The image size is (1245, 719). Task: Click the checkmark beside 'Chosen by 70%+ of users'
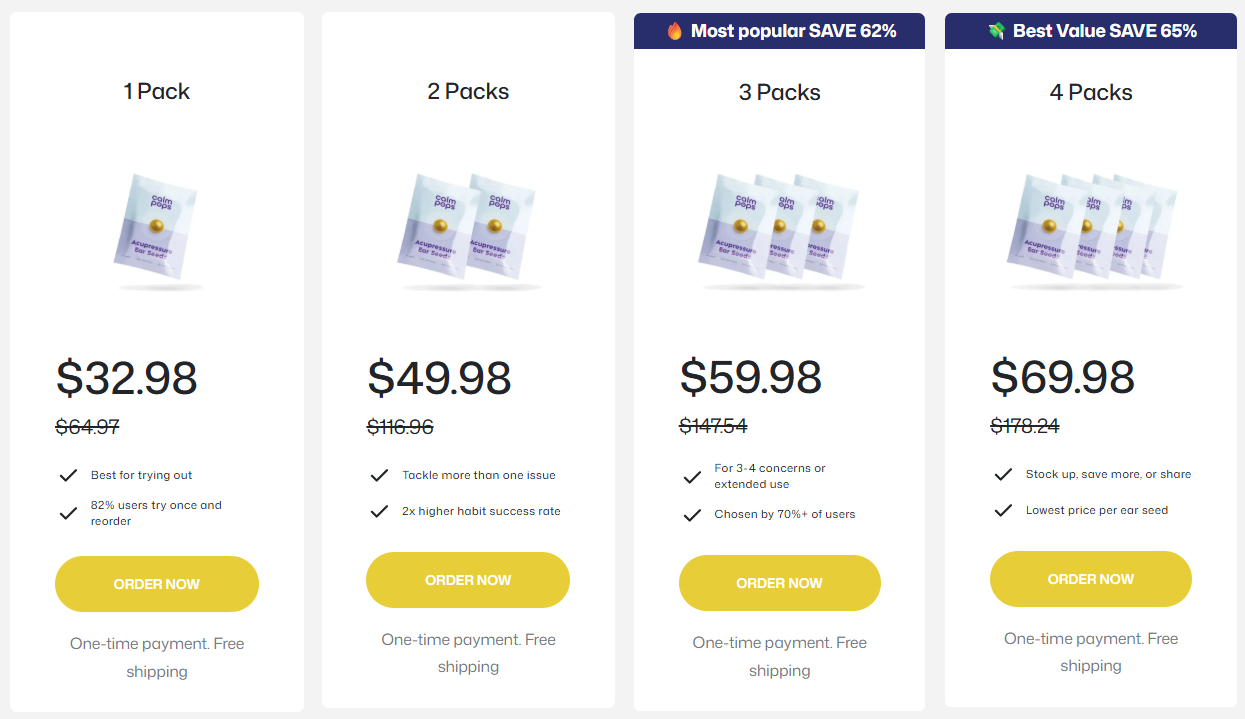(691, 514)
